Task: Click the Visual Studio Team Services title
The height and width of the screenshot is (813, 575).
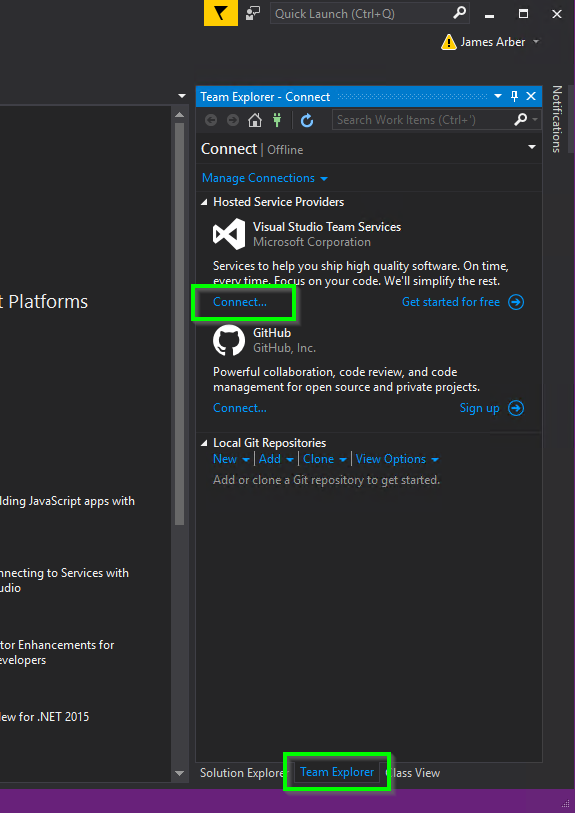Action: point(327,227)
